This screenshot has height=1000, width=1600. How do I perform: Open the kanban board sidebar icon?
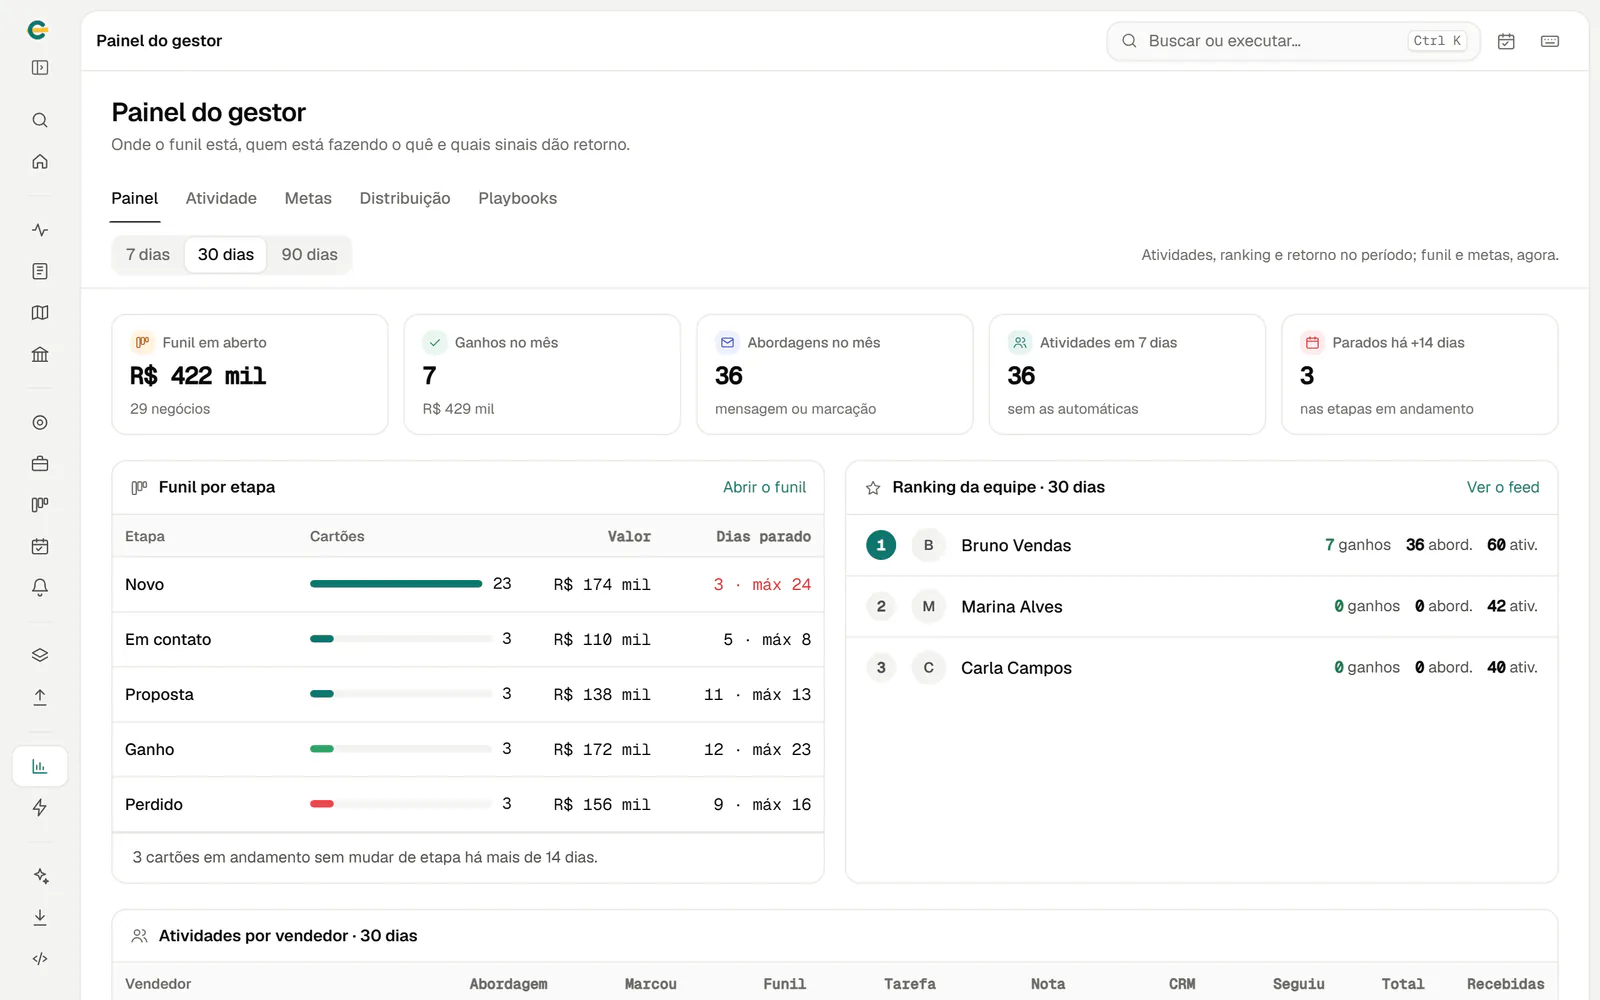[40, 505]
